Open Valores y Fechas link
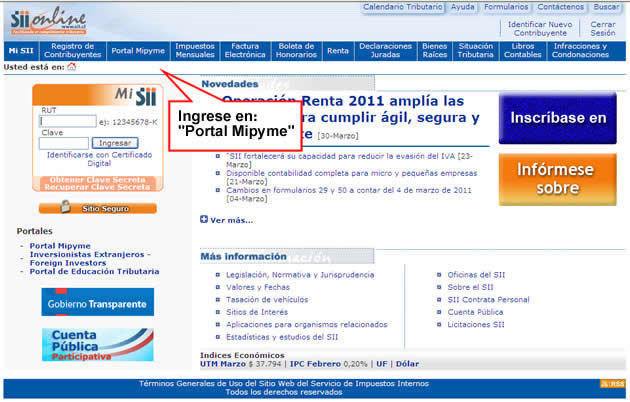Viewport: 630px width, 402px height. [x=258, y=288]
